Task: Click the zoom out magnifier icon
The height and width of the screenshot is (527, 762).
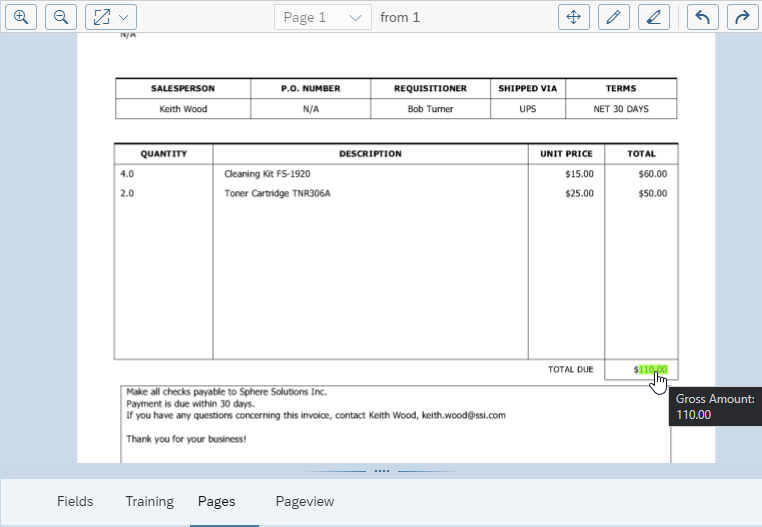Action: (x=61, y=17)
